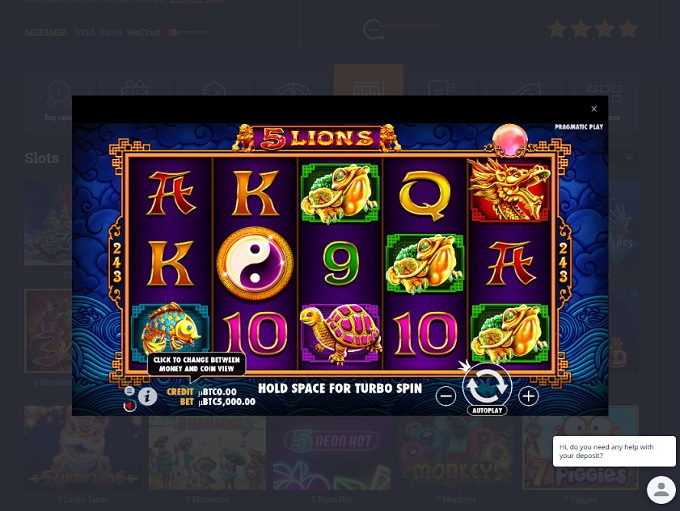Increase the bet with the plus button
The image size is (680, 511).
tap(528, 396)
